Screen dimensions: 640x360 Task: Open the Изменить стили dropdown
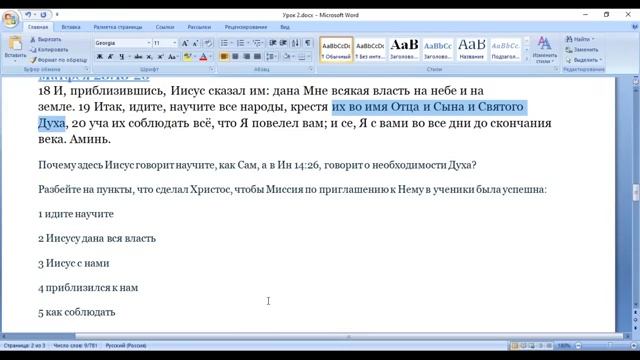pyautogui.click(x=544, y=49)
